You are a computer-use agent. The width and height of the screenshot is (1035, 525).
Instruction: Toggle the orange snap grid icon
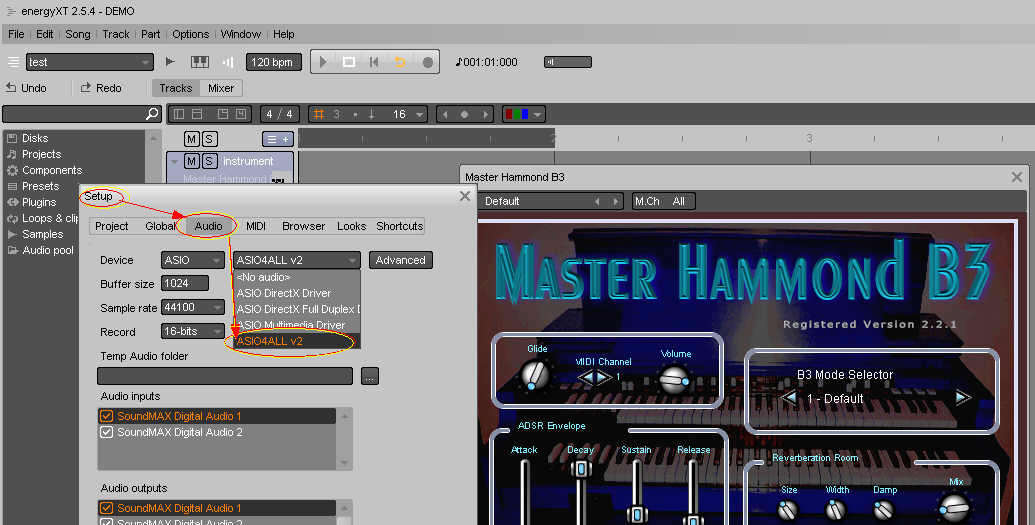pyautogui.click(x=319, y=114)
